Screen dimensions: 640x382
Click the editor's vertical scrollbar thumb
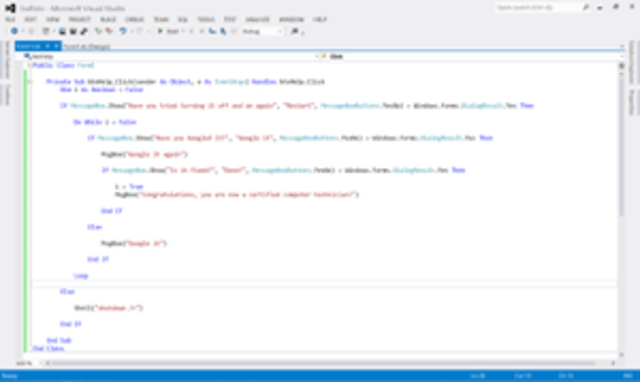click(x=621, y=147)
